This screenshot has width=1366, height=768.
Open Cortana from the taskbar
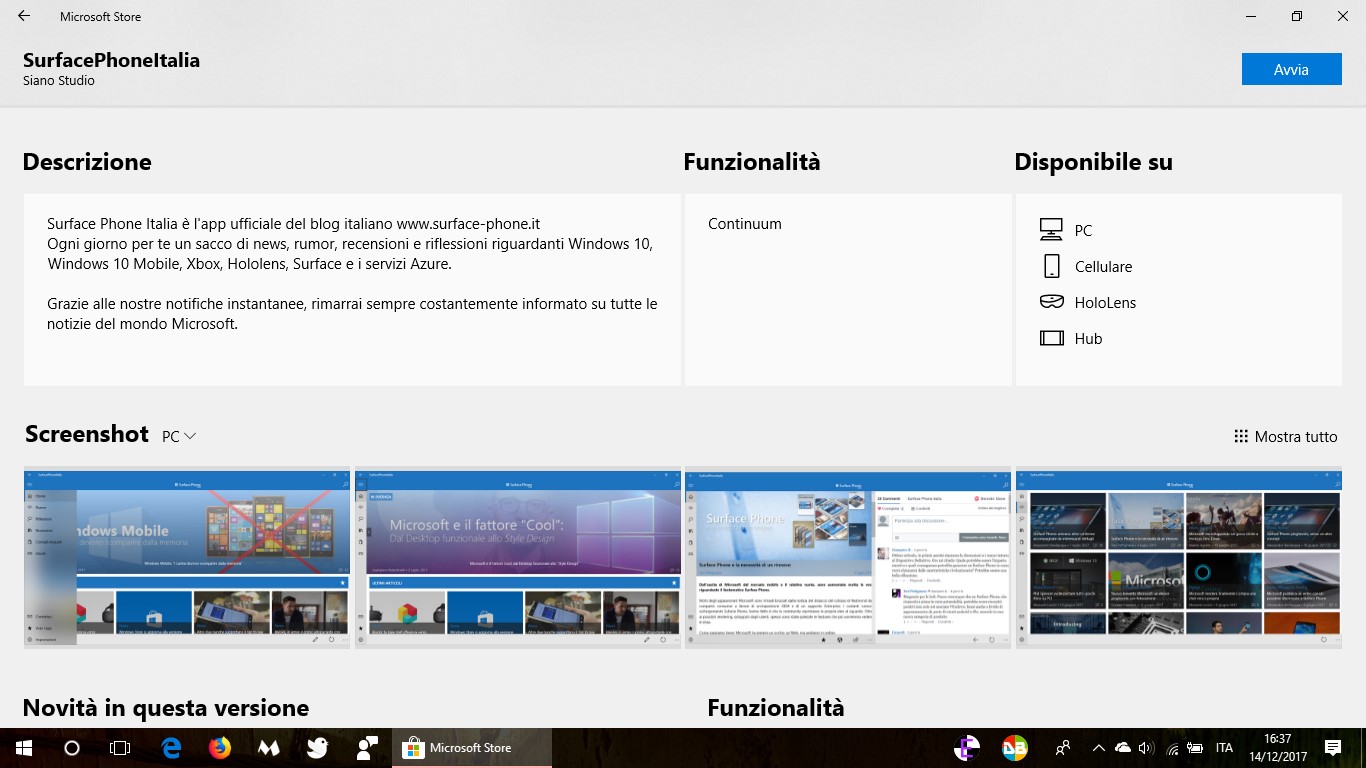[71, 748]
